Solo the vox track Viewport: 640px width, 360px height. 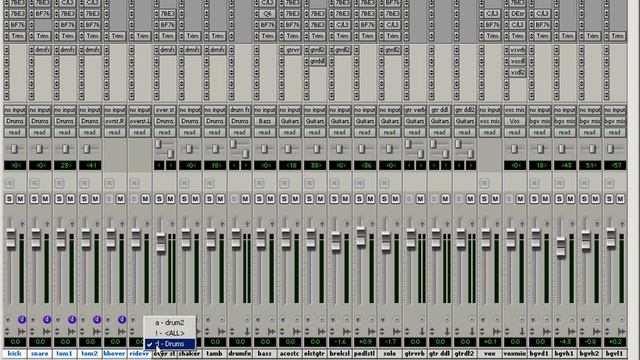484,199
